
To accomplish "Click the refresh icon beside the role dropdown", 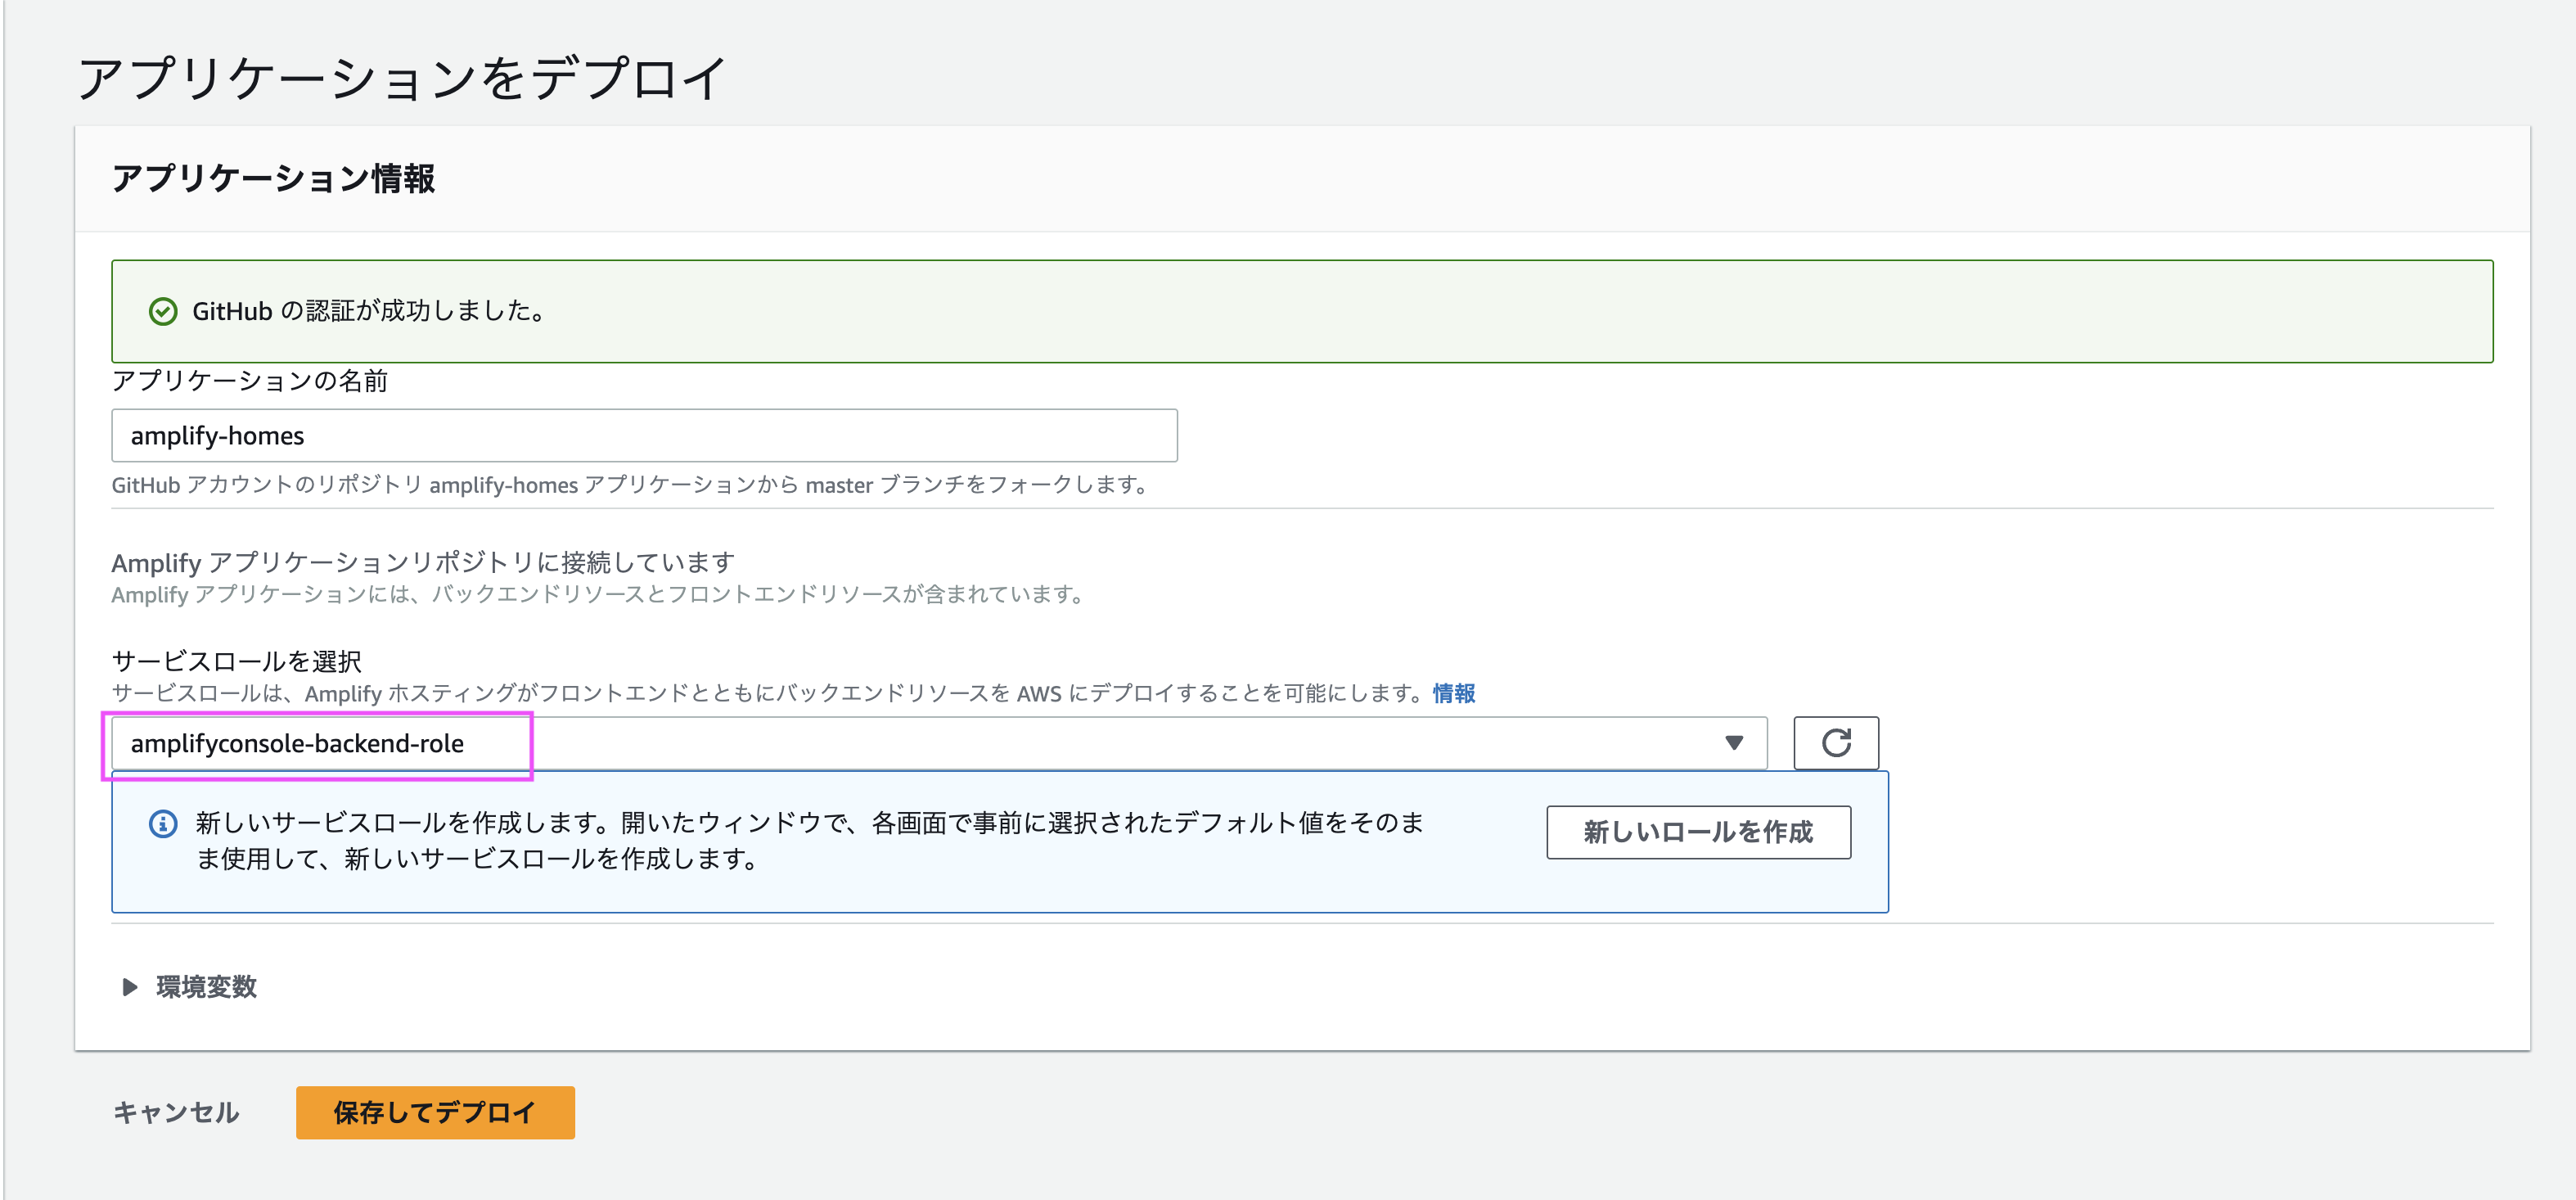I will click(x=1836, y=742).
